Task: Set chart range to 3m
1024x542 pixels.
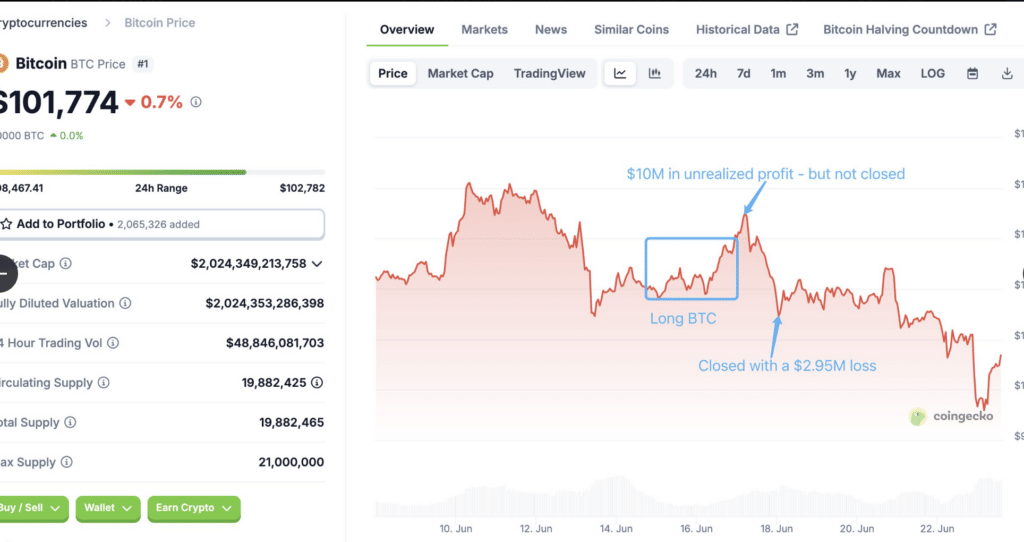Action: click(x=815, y=73)
